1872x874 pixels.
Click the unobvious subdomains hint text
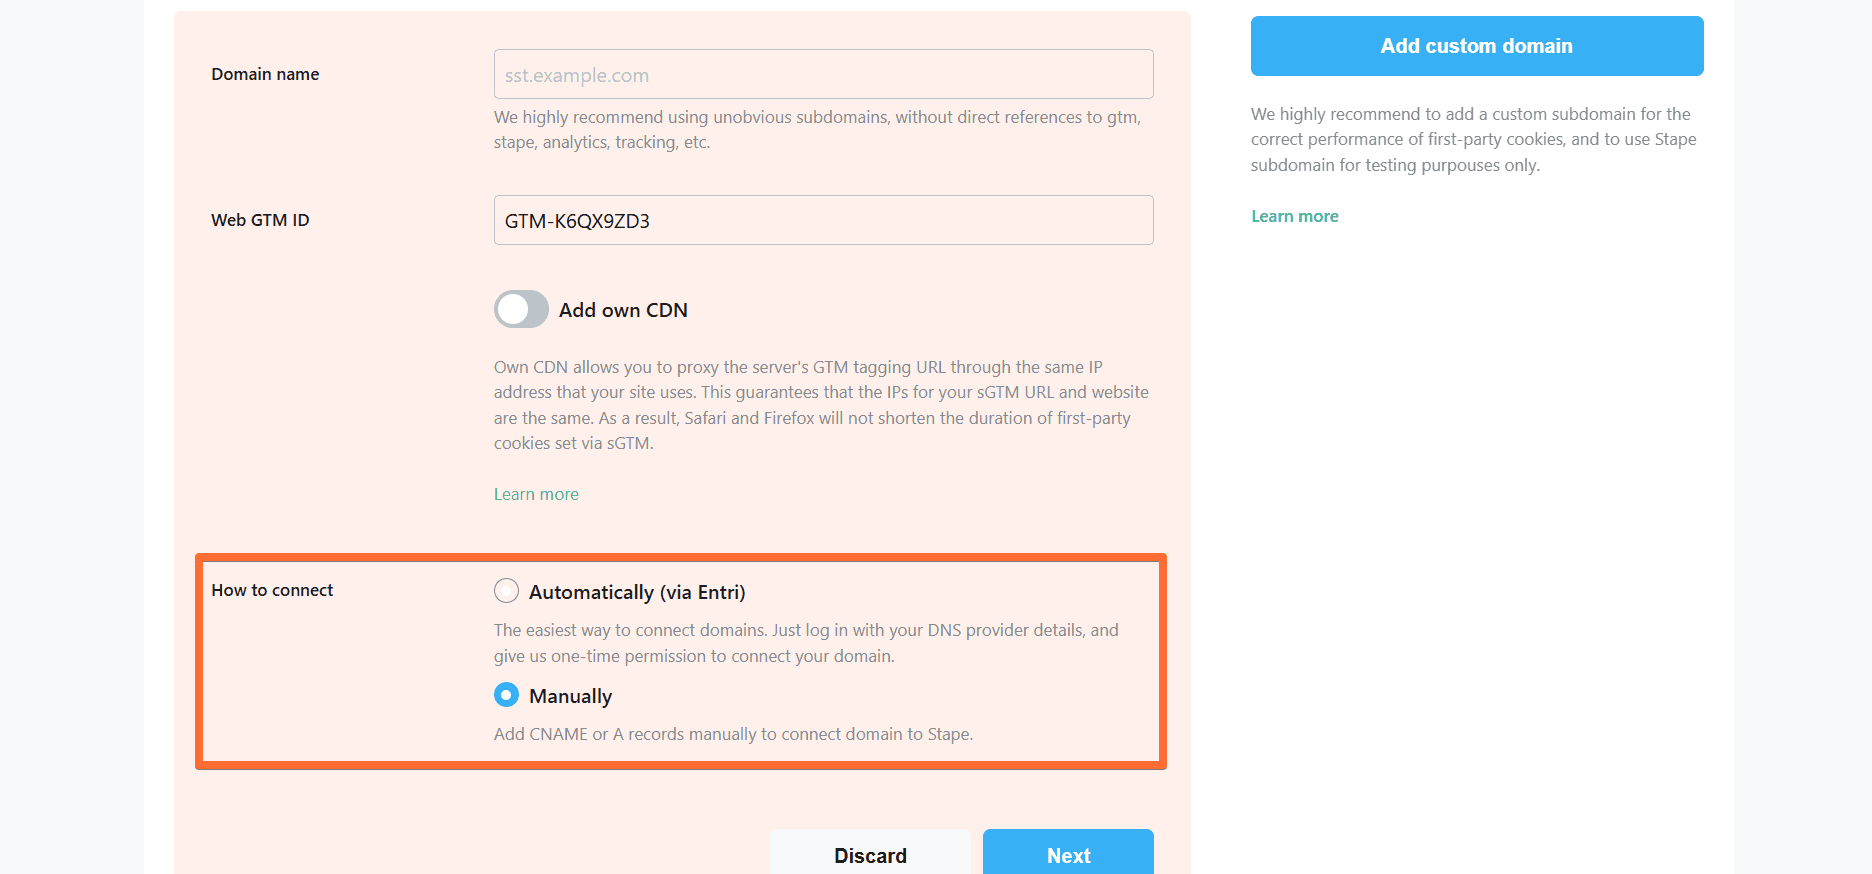pos(817,130)
